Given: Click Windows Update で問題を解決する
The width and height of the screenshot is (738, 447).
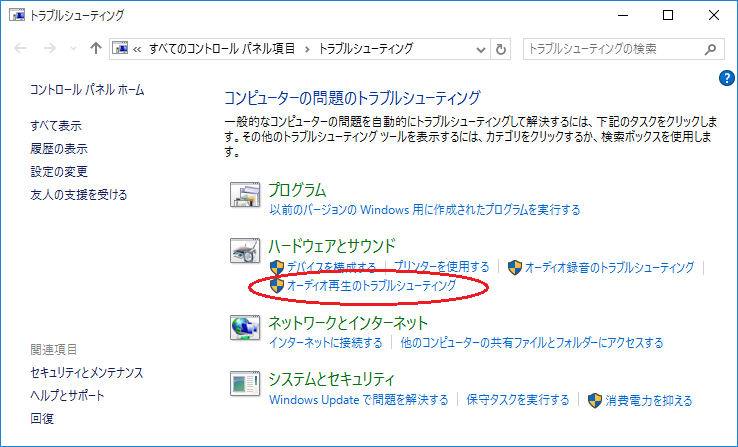Looking at the screenshot, I should coord(359,400).
